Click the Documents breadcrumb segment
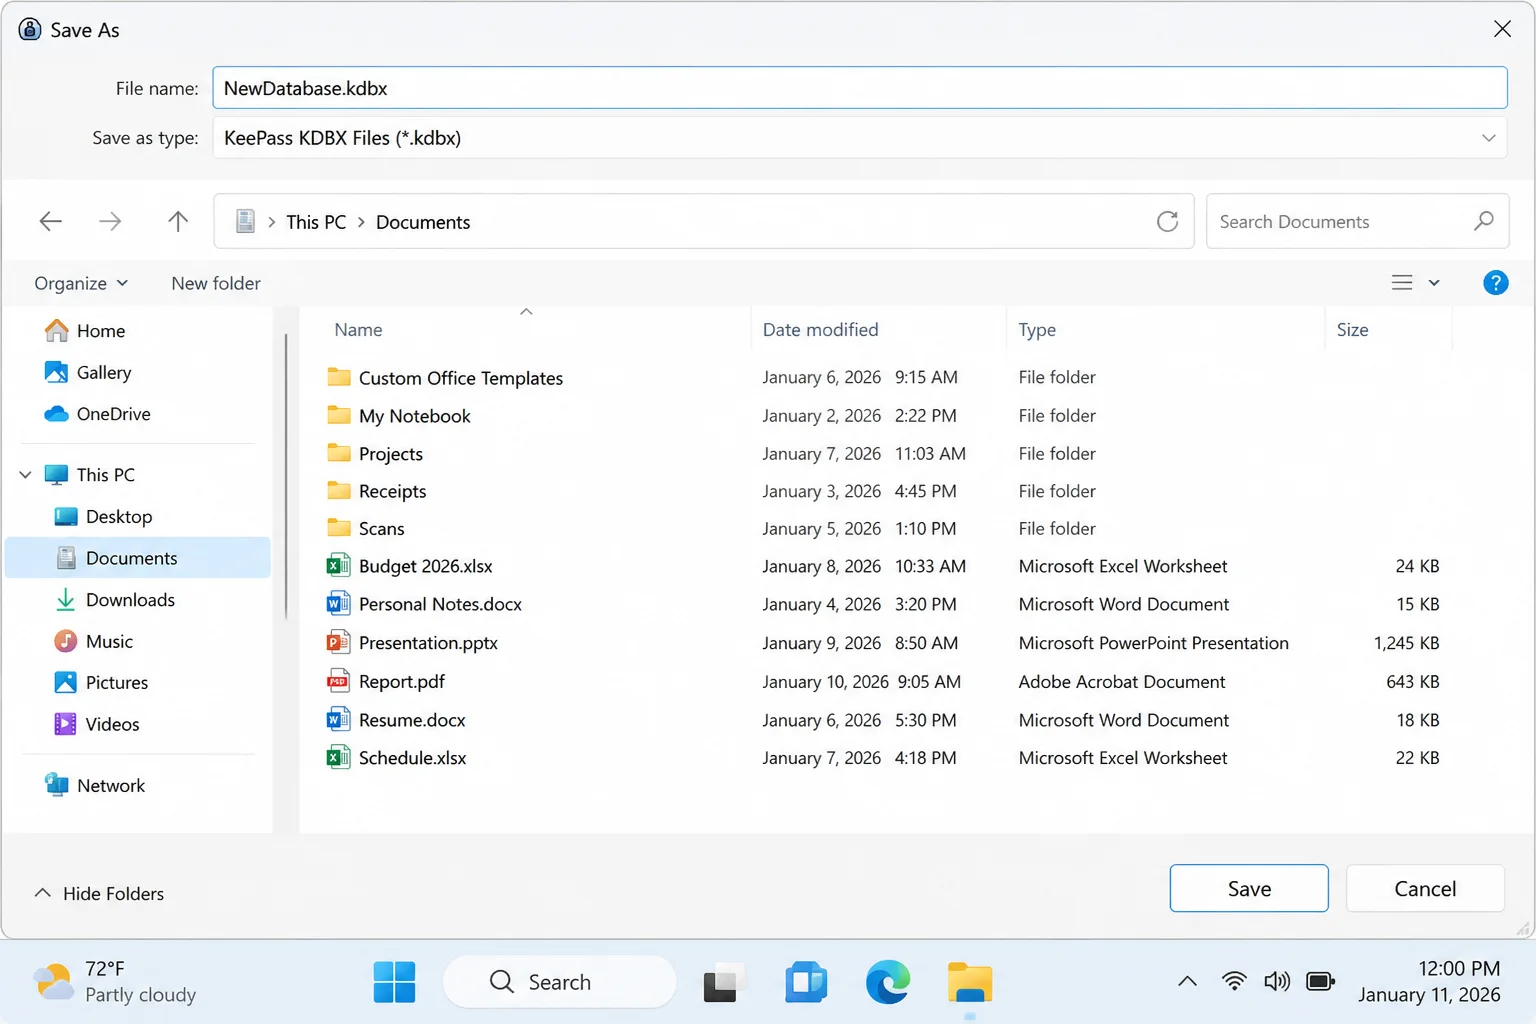The image size is (1536, 1024). tap(423, 222)
